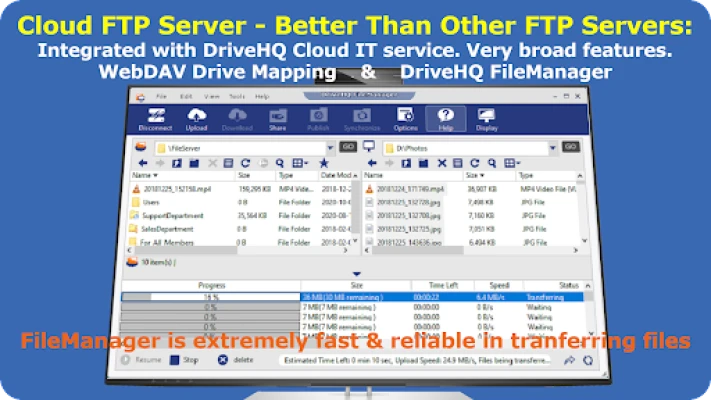This screenshot has width=711, height=400.
Task: Open the D:\Photos path dropdown
Action: pos(552,148)
